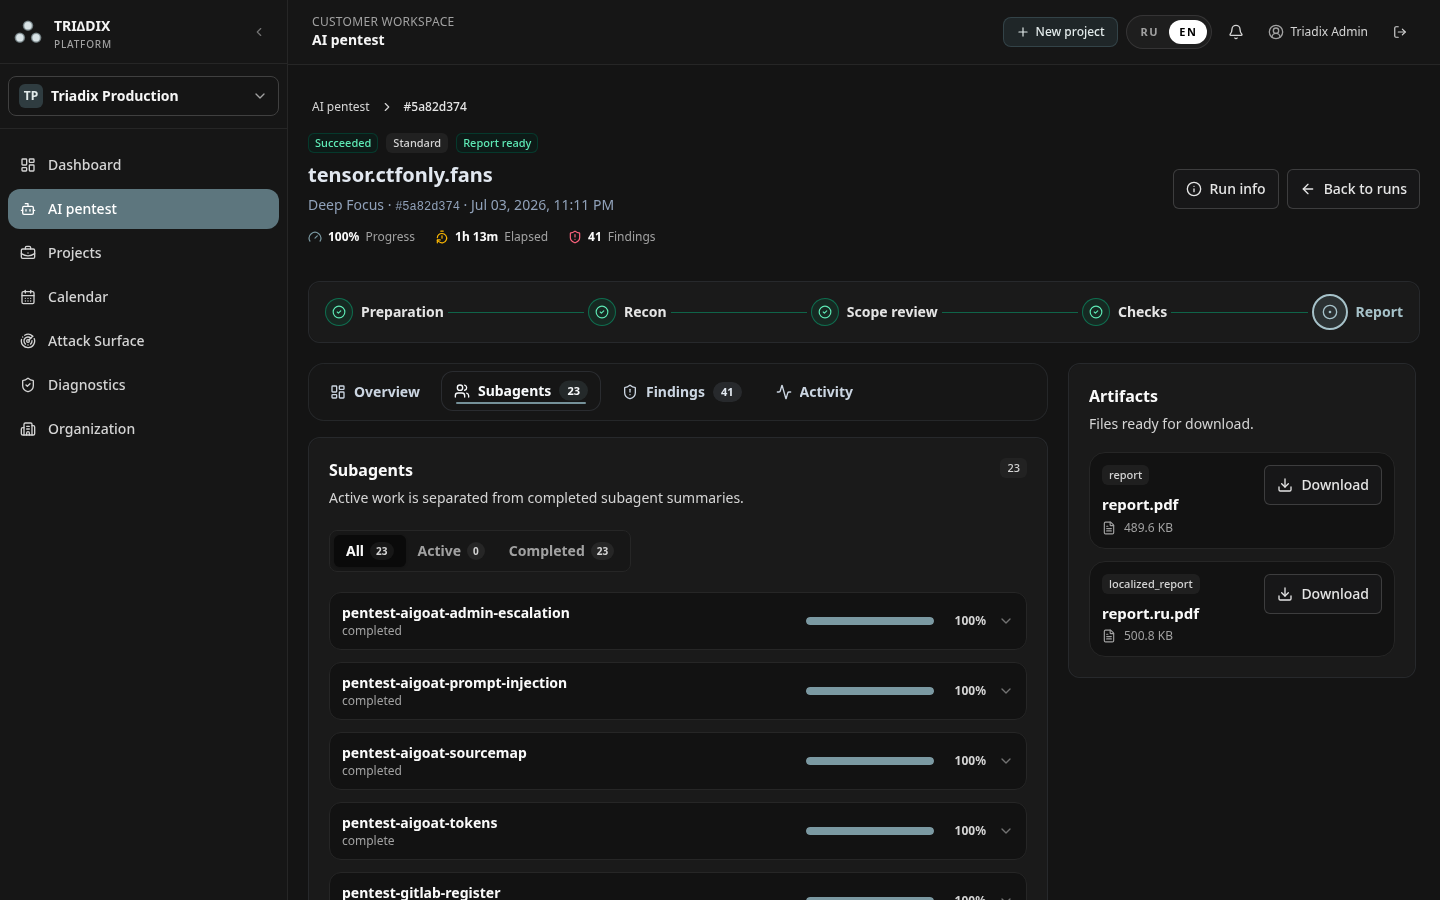Screen dimensions: 1440x900
Task: Click the Attack Surface radar icon
Action: (28, 341)
